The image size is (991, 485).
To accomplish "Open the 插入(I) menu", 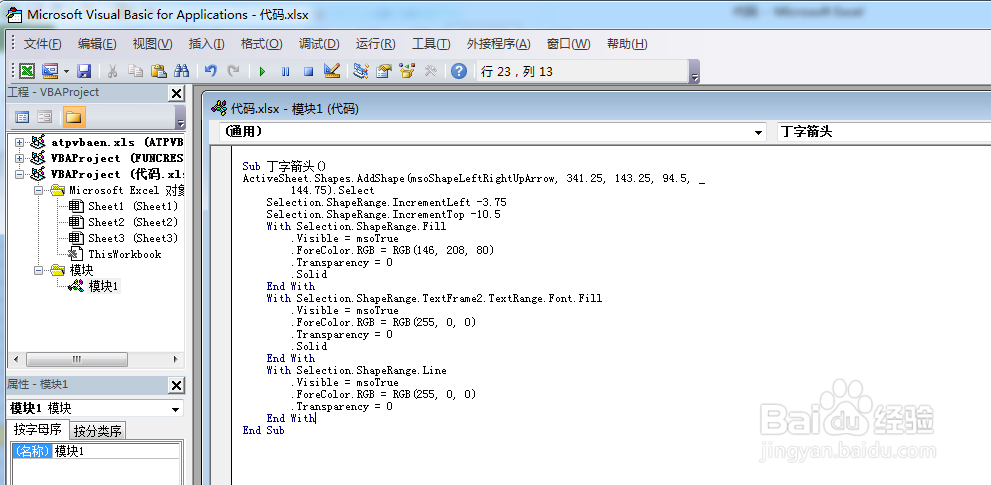I will click(x=207, y=44).
